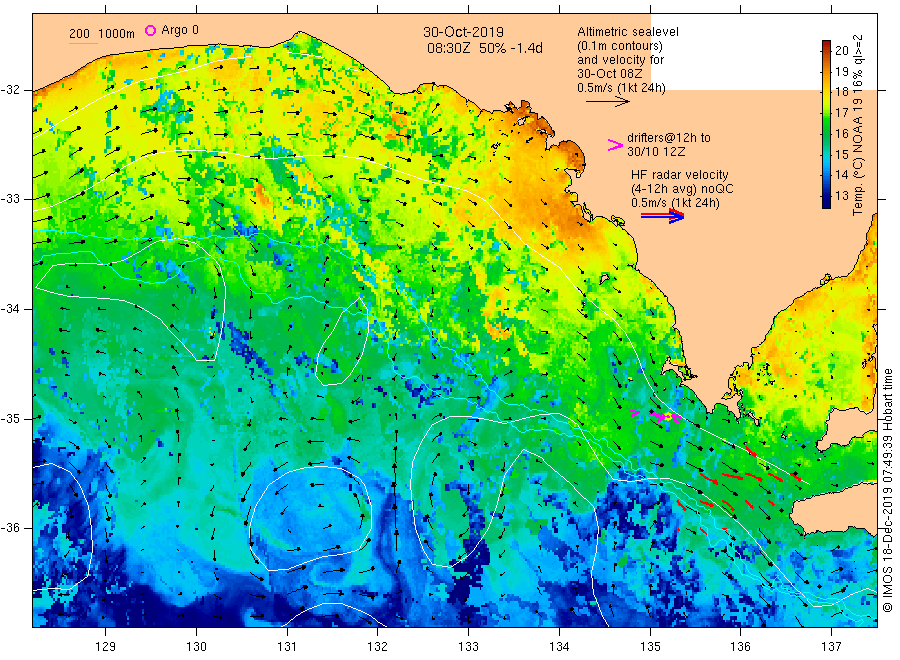This screenshot has width=900, height=660.
Task: Click longitude axis label 135
Action: pyautogui.click(x=650, y=647)
